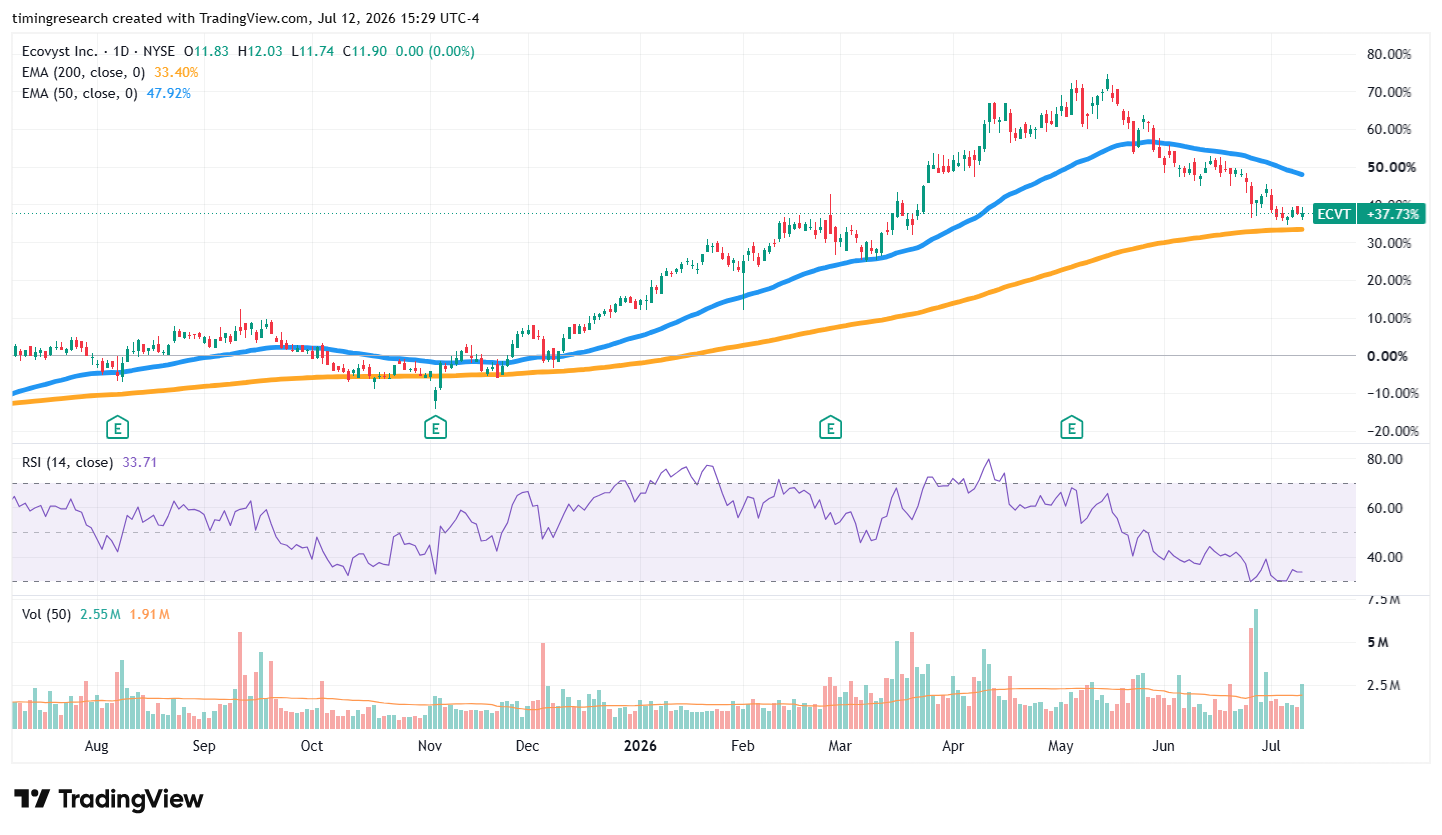This screenshot has width=1442, height=835.
Task: Click the earnings E marker near November
Action: 434,429
